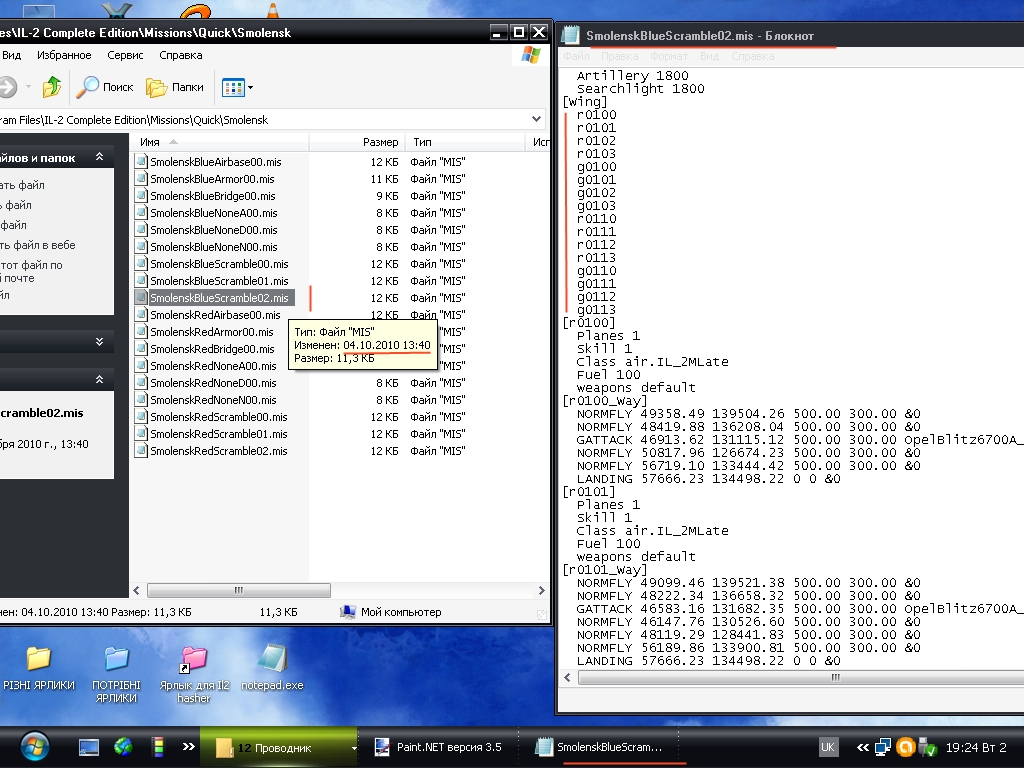The width and height of the screenshot is (1024, 768).
Task: Switch to Paint.NET taskbar button
Action: (x=437, y=747)
